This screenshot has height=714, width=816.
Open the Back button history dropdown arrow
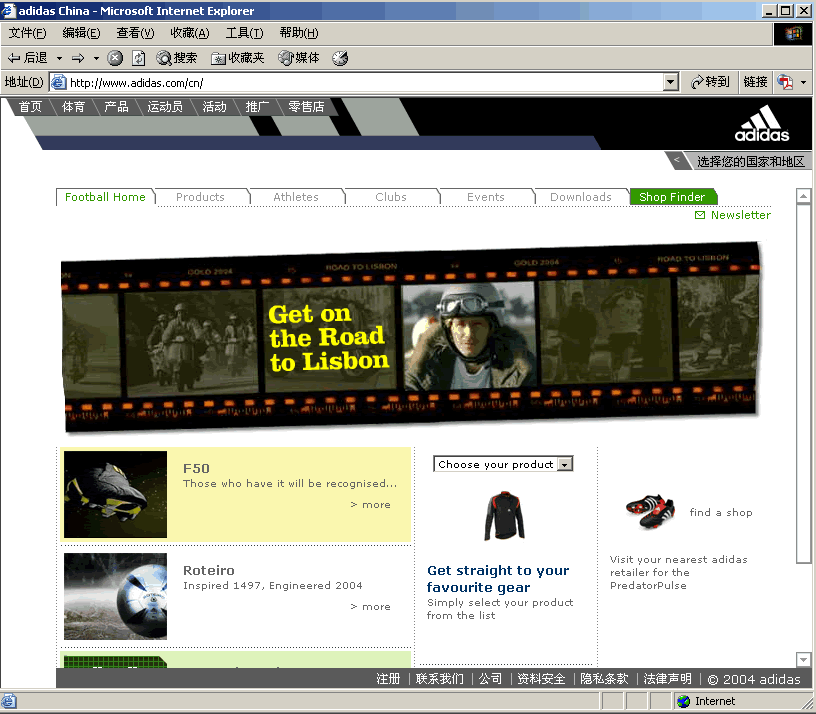click(59, 58)
